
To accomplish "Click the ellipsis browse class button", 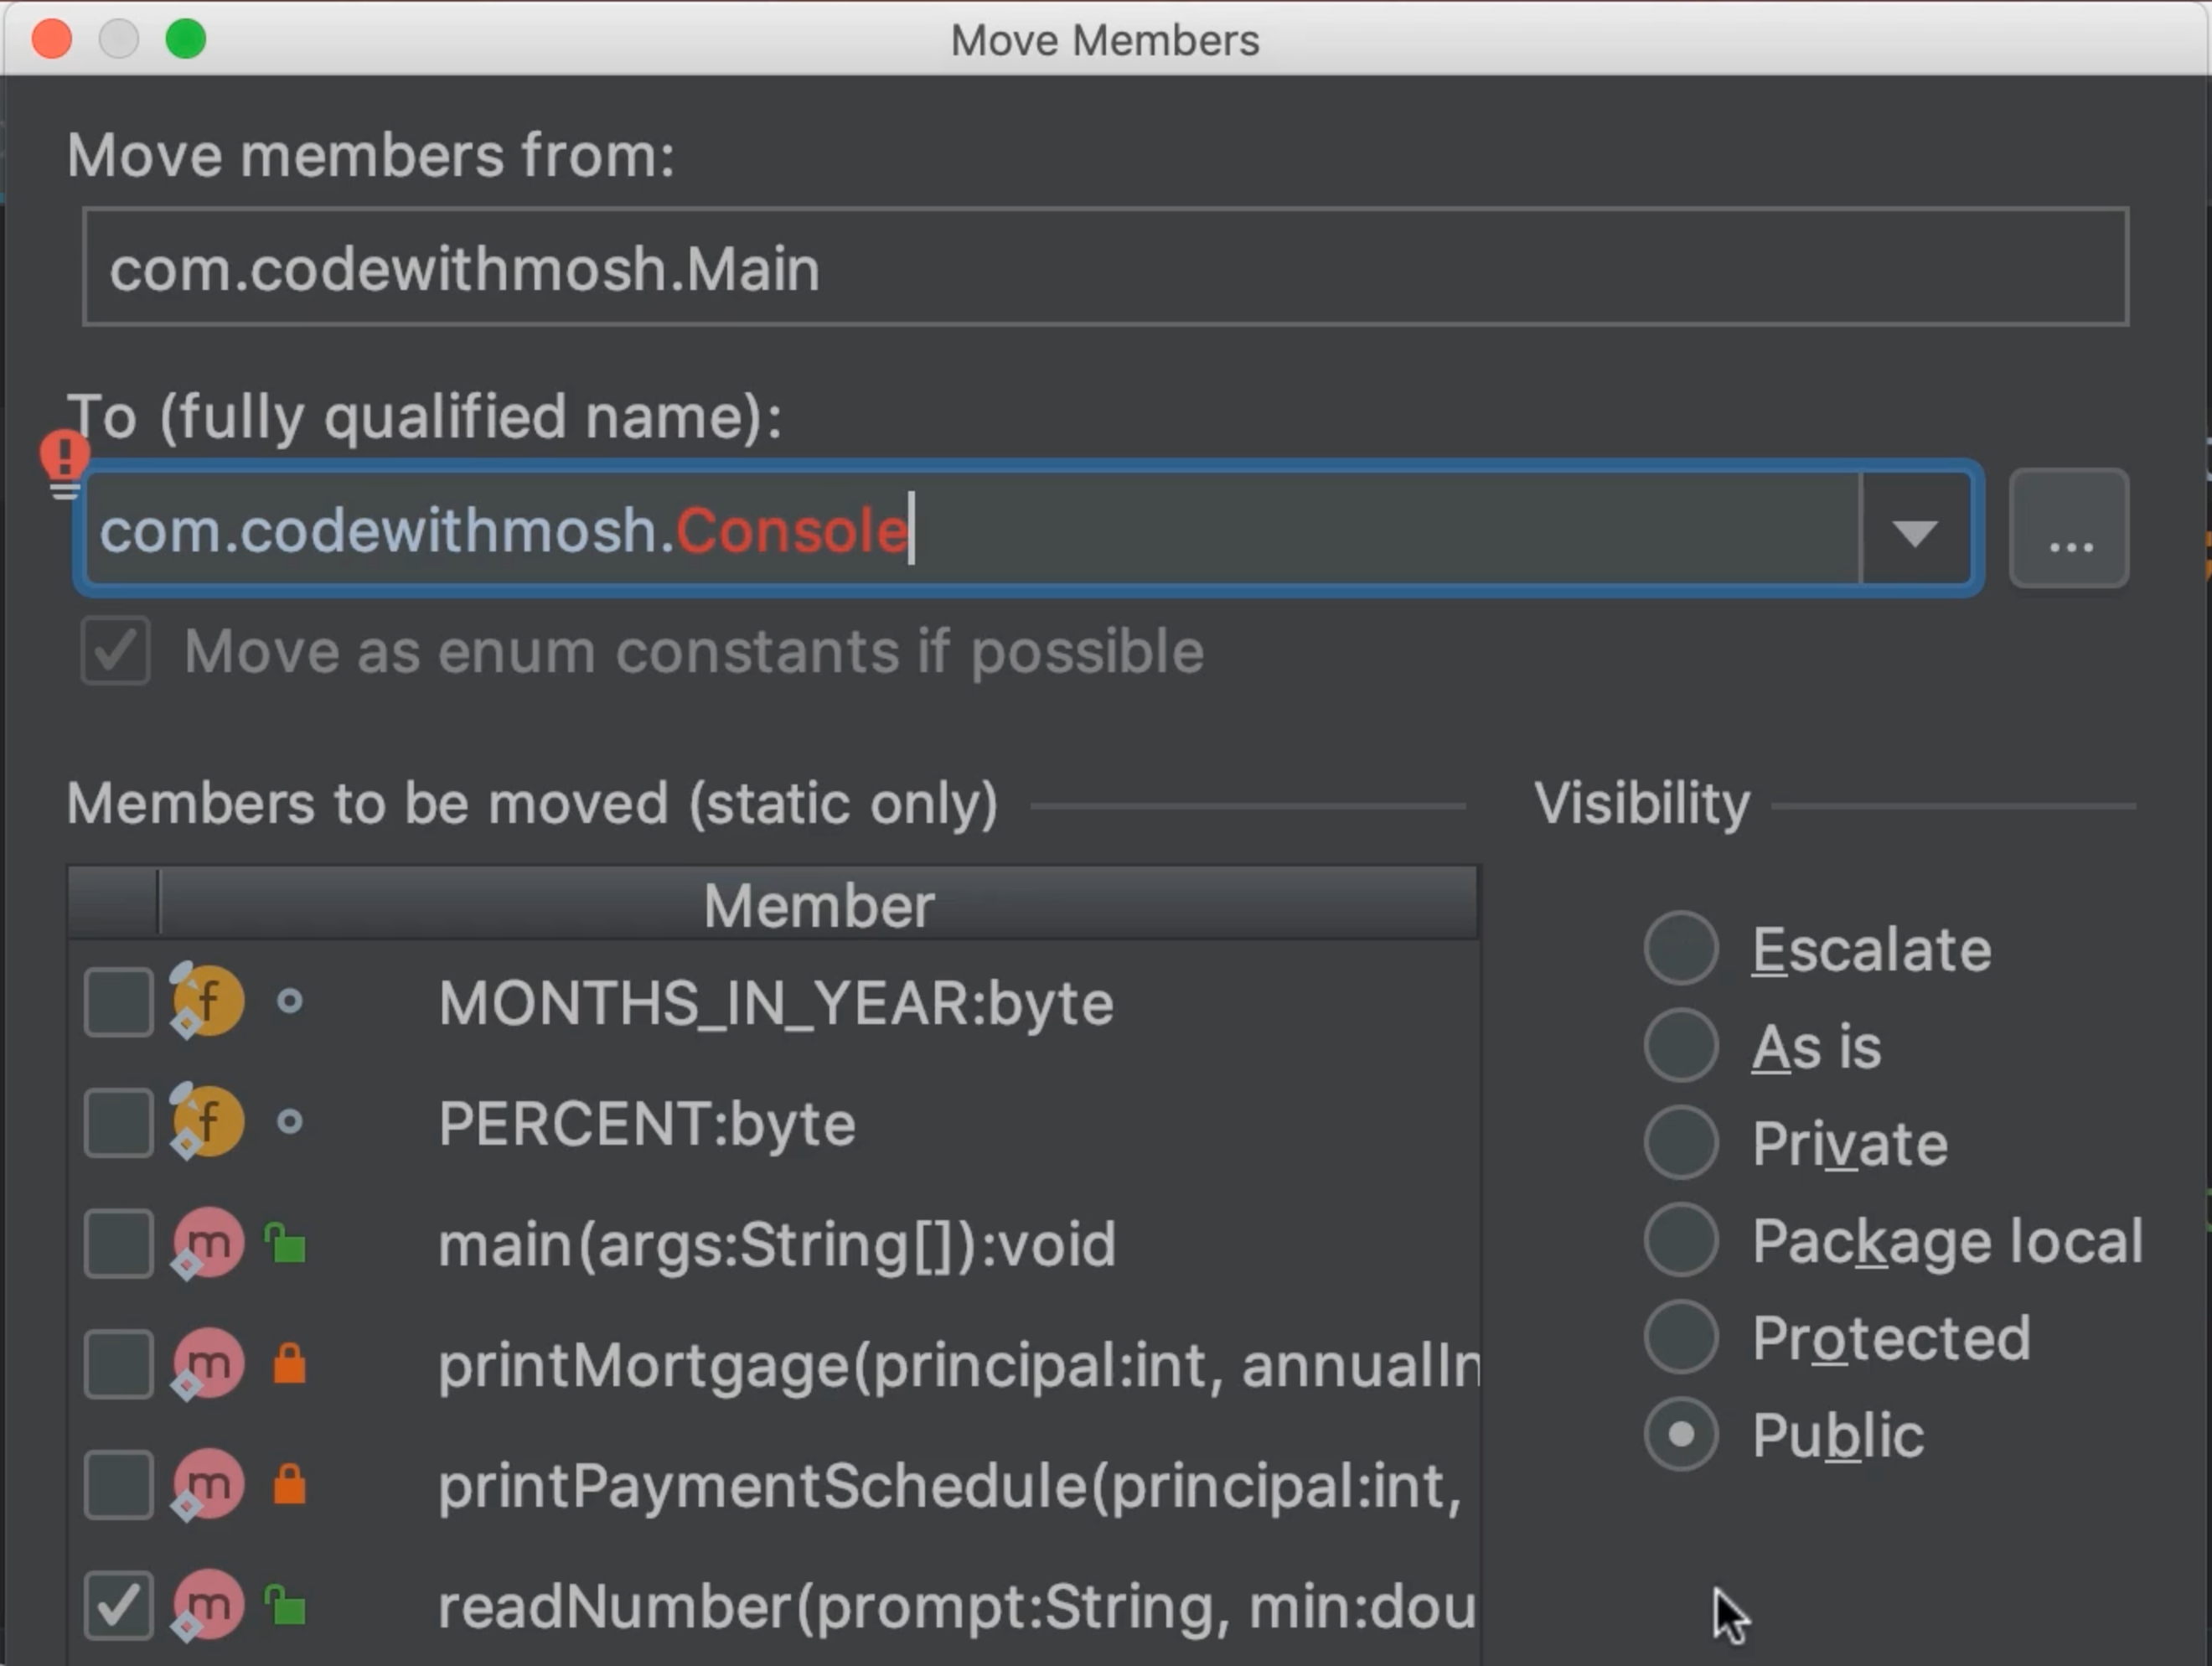I will [x=2069, y=529].
